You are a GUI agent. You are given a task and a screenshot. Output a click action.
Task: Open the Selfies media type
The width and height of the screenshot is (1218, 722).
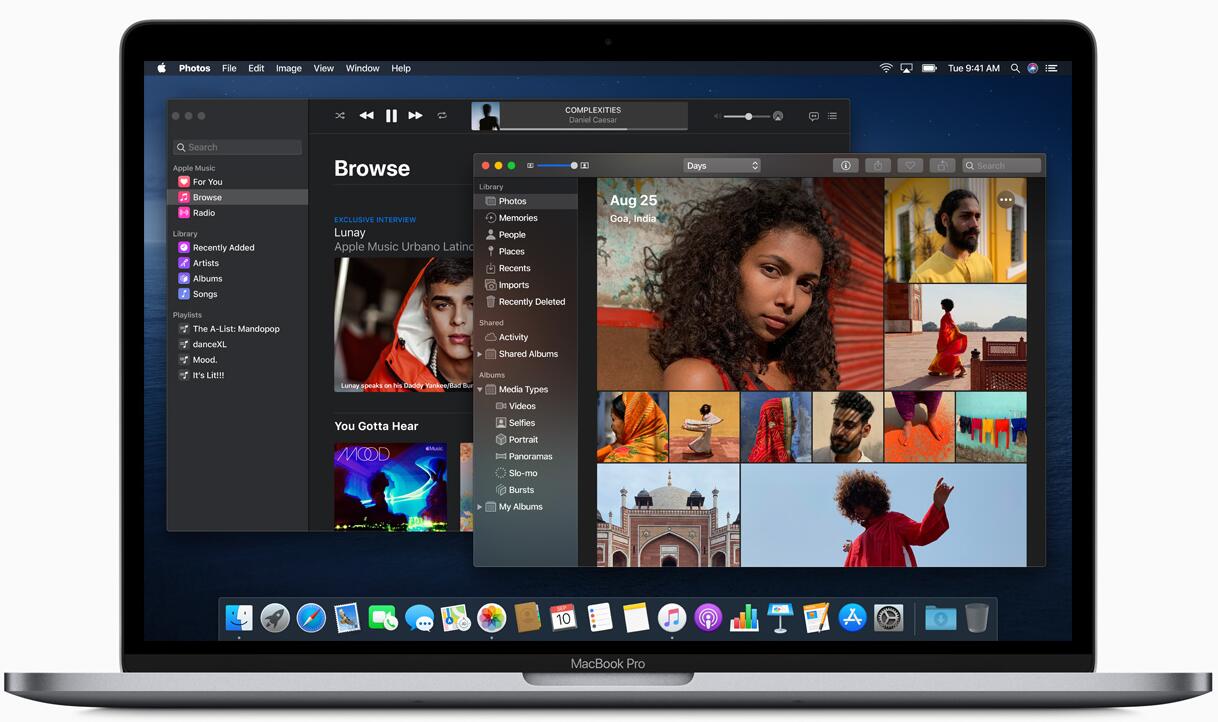pos(521,422)
